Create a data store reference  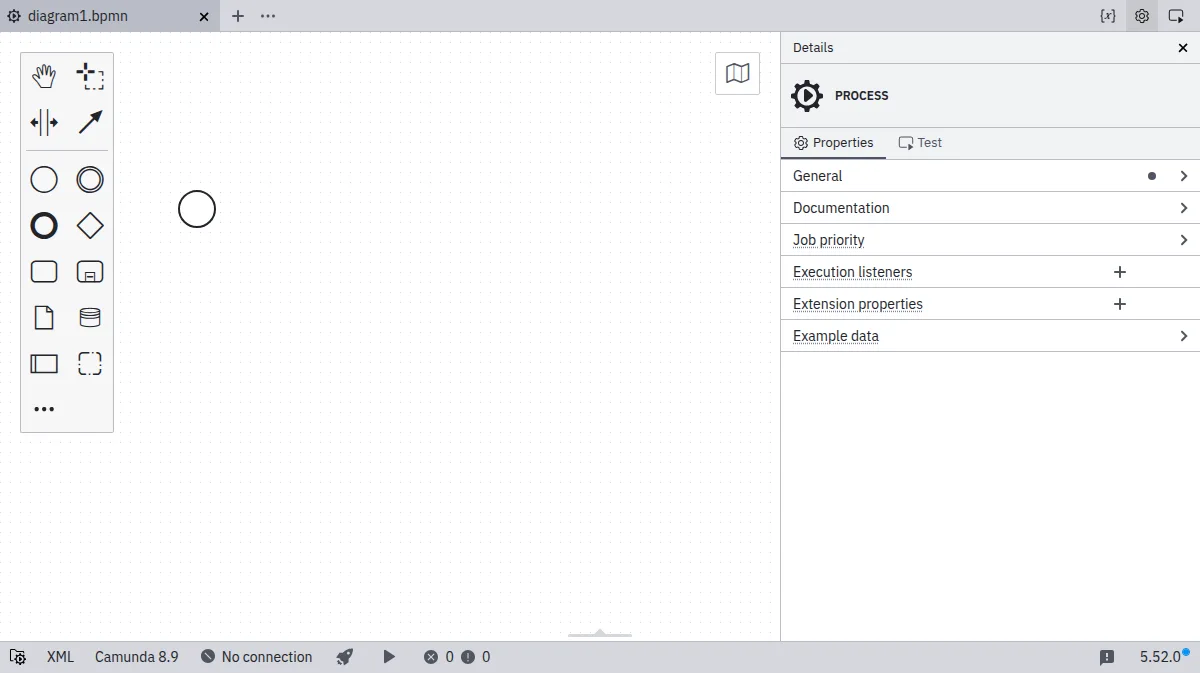[x=90, y=318]
